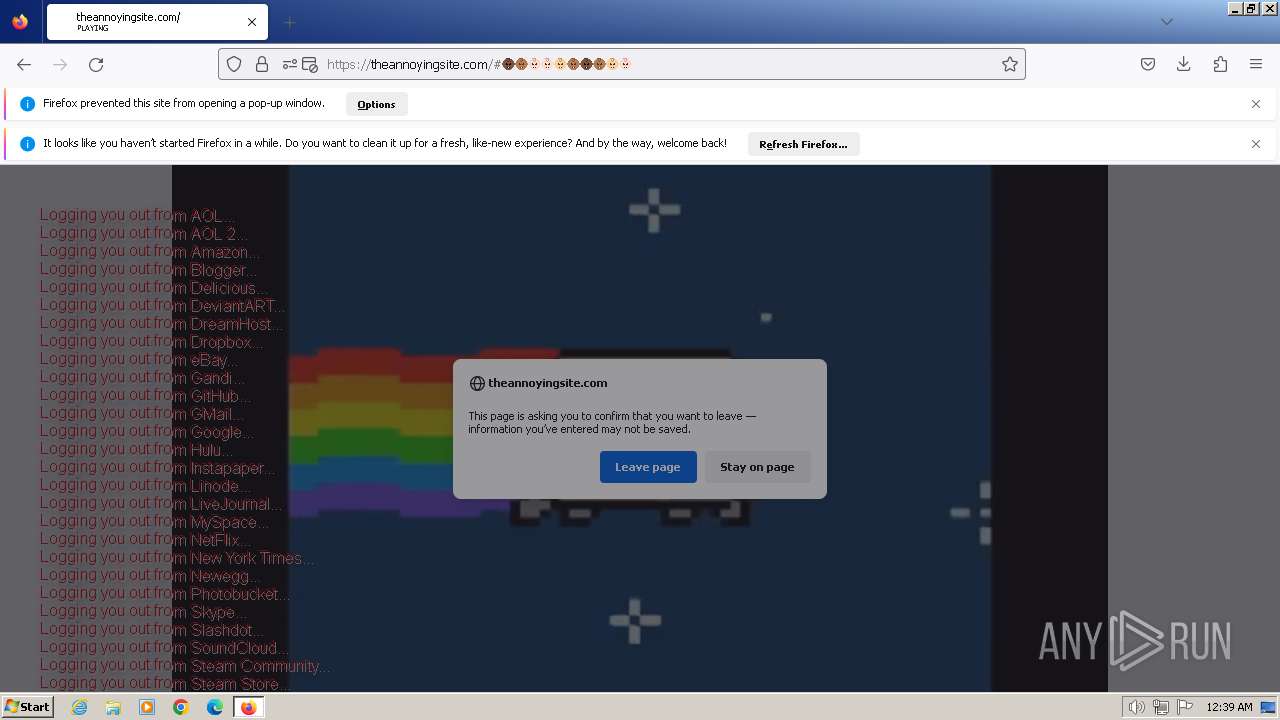Bookmark this page with star icon
The width and height of the screenshot is (1280, 720).
[x=1010, y=64]
